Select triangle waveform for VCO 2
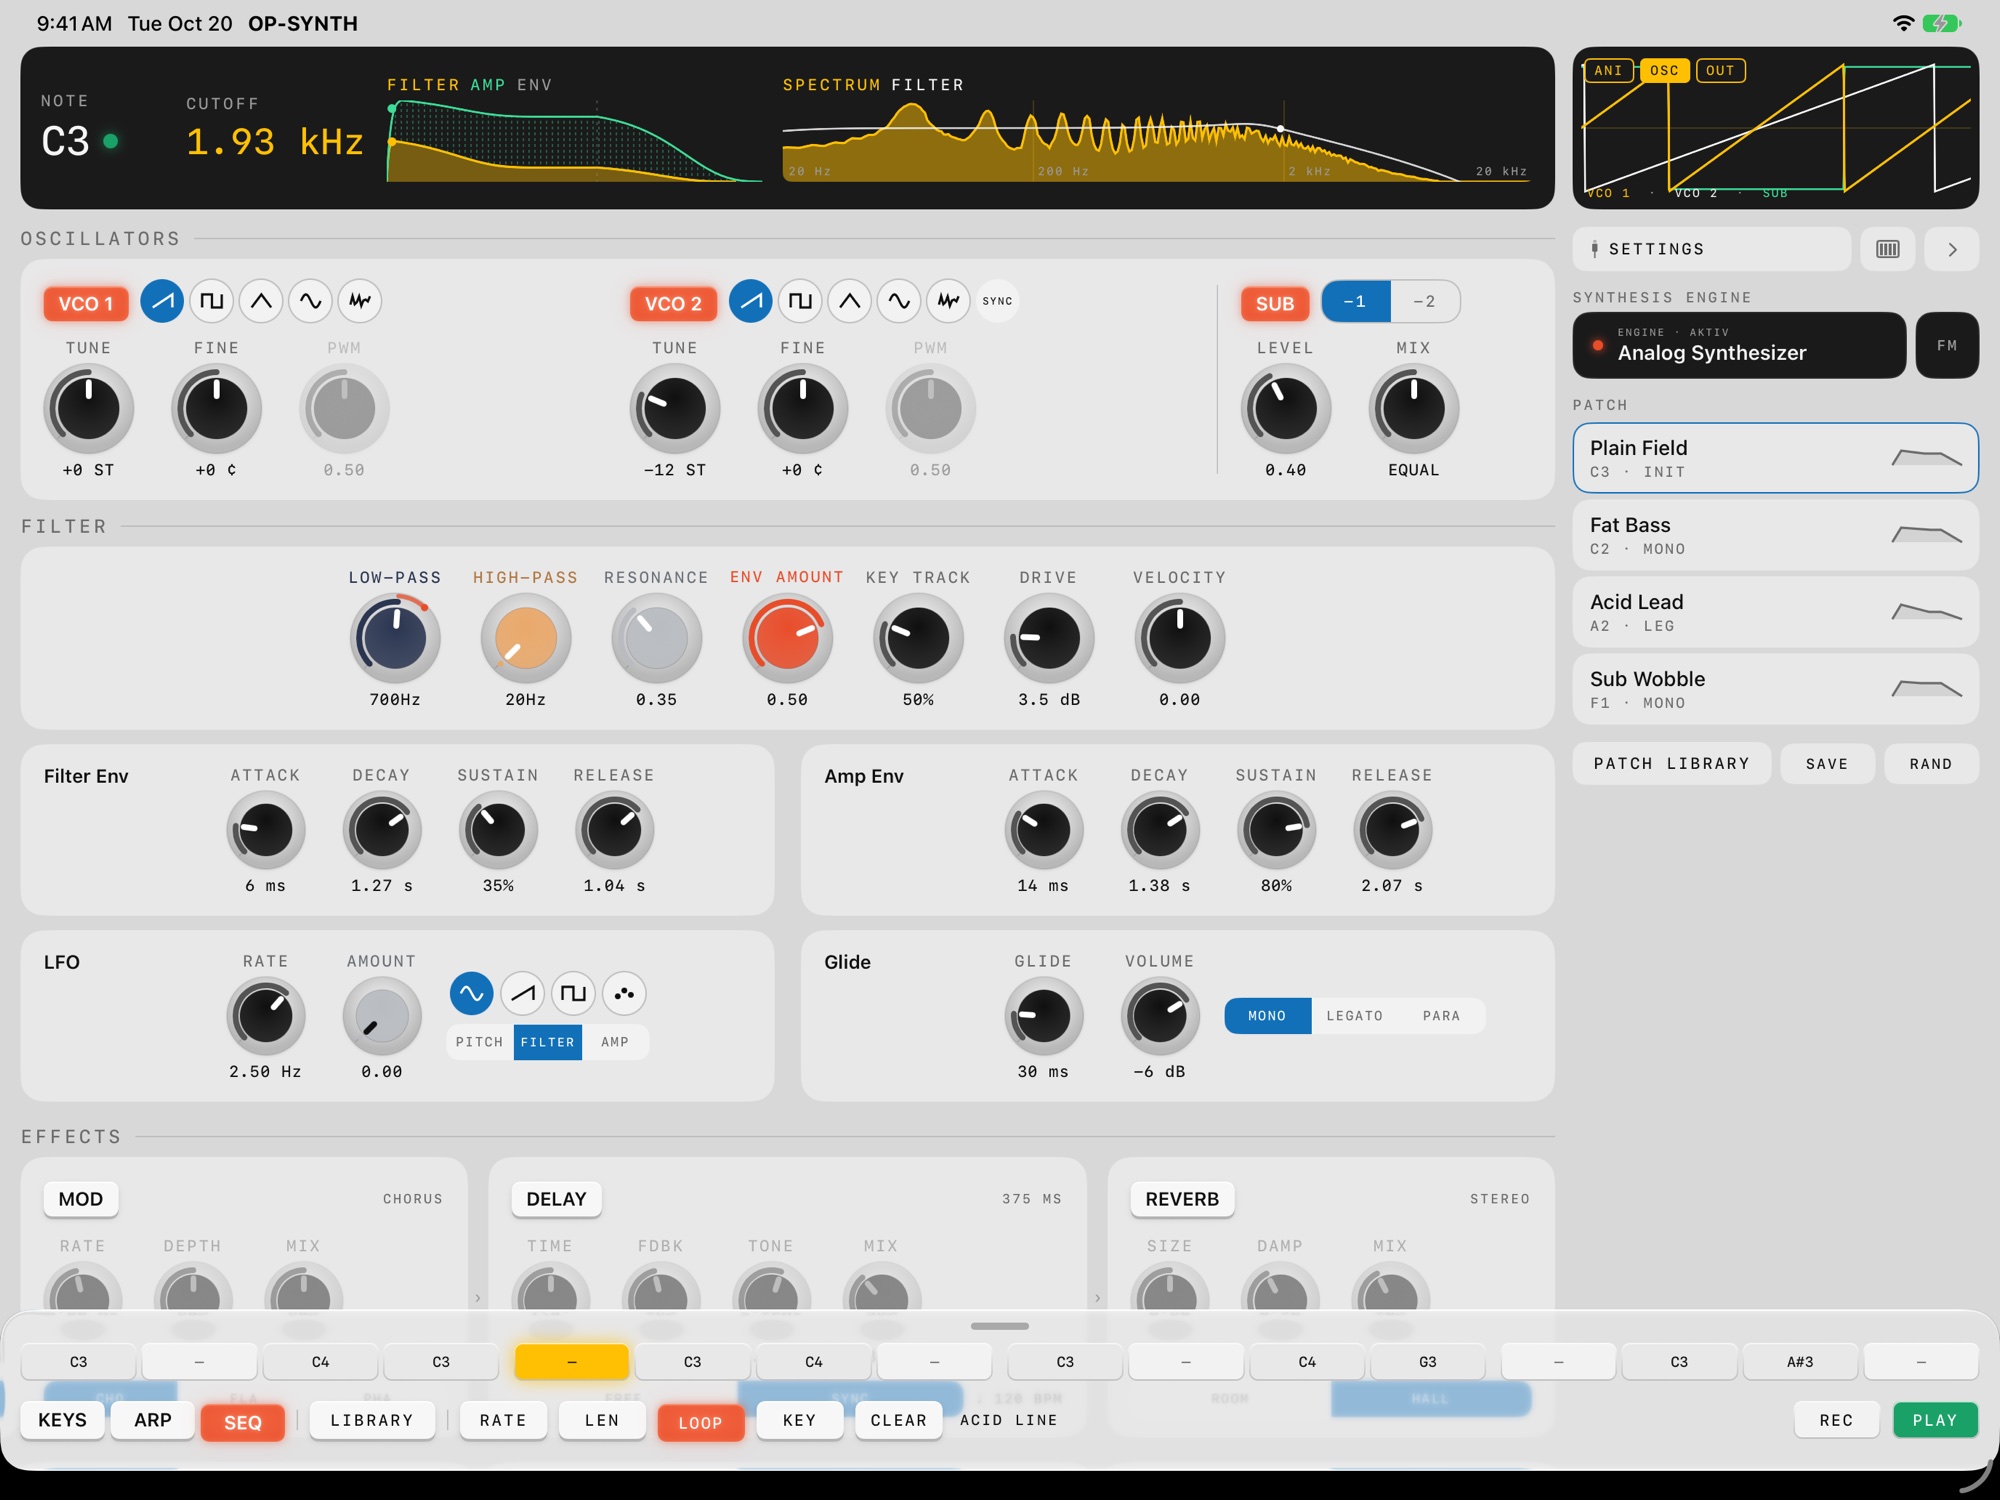 tap(849, 301)
